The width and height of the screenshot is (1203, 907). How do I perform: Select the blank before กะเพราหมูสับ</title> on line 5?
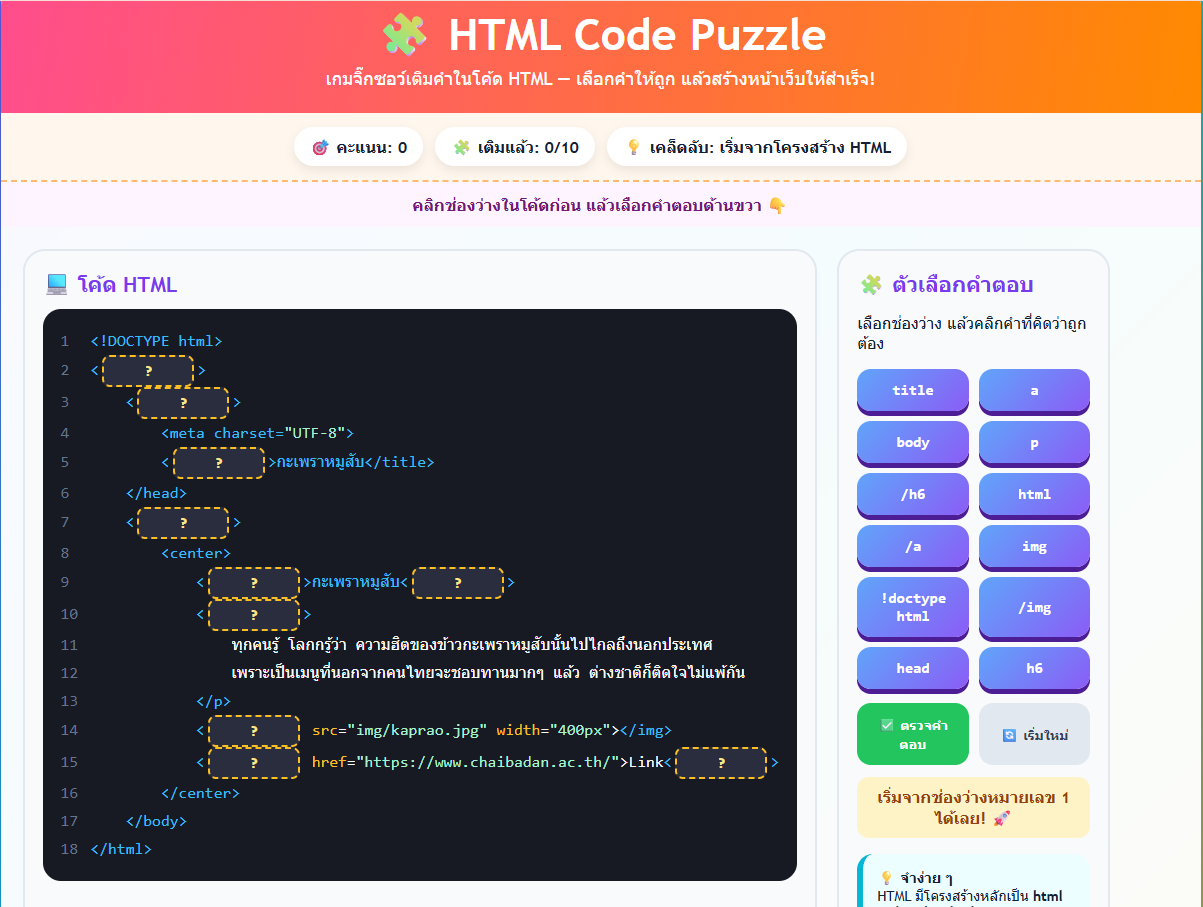click(x=219, y=463)
